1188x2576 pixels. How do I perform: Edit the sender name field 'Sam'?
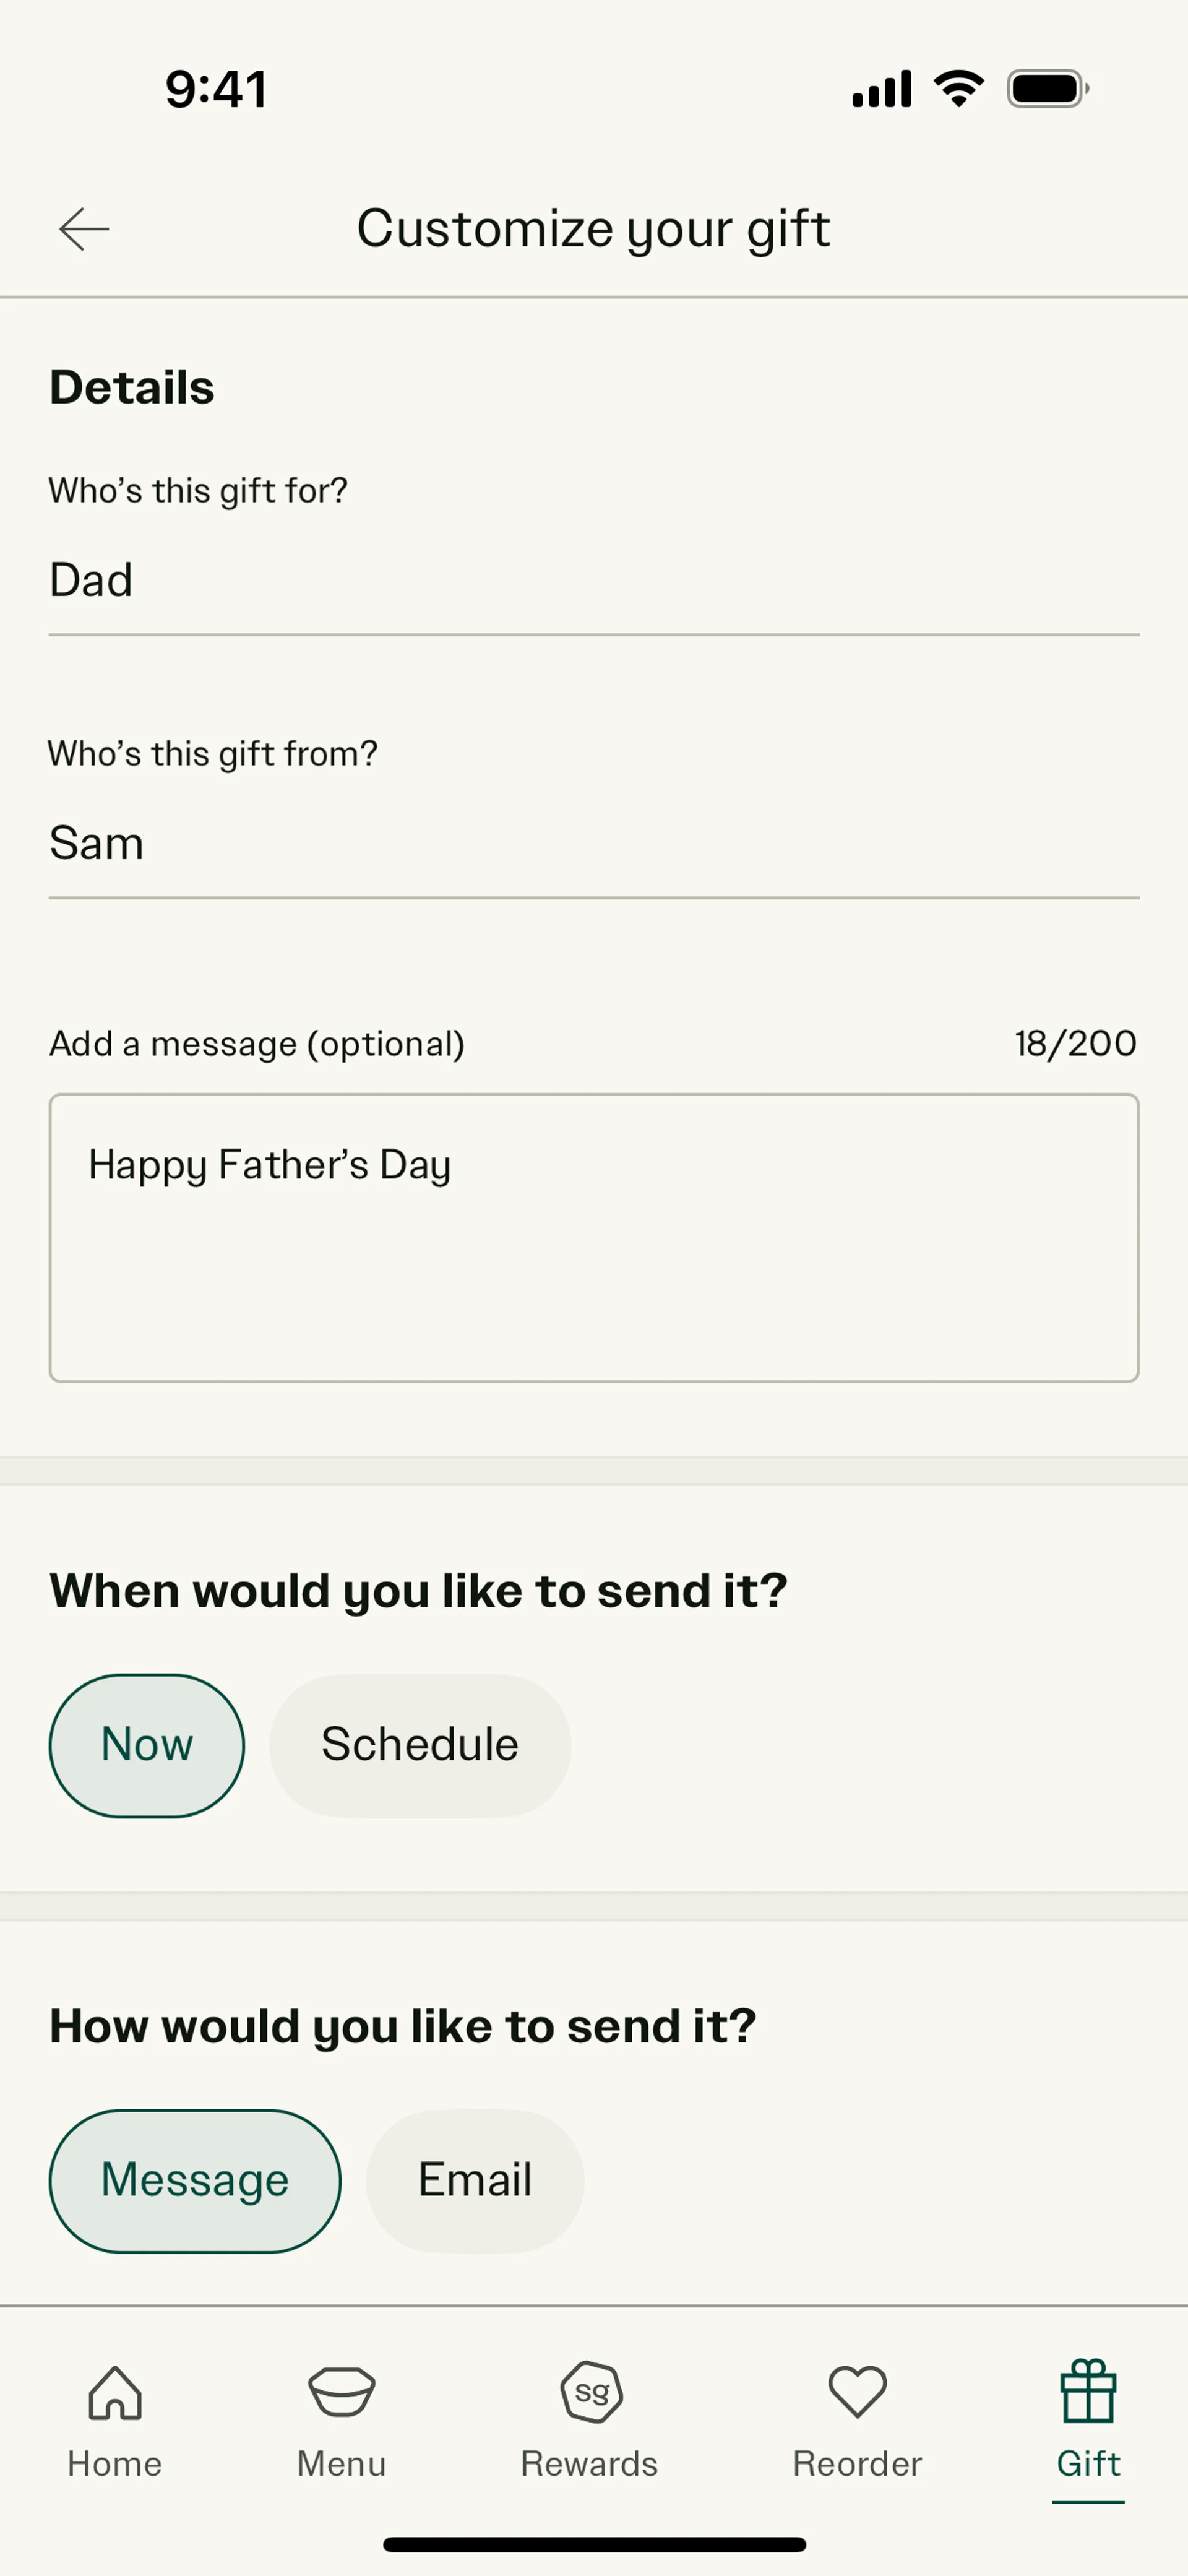coord(594,844)
